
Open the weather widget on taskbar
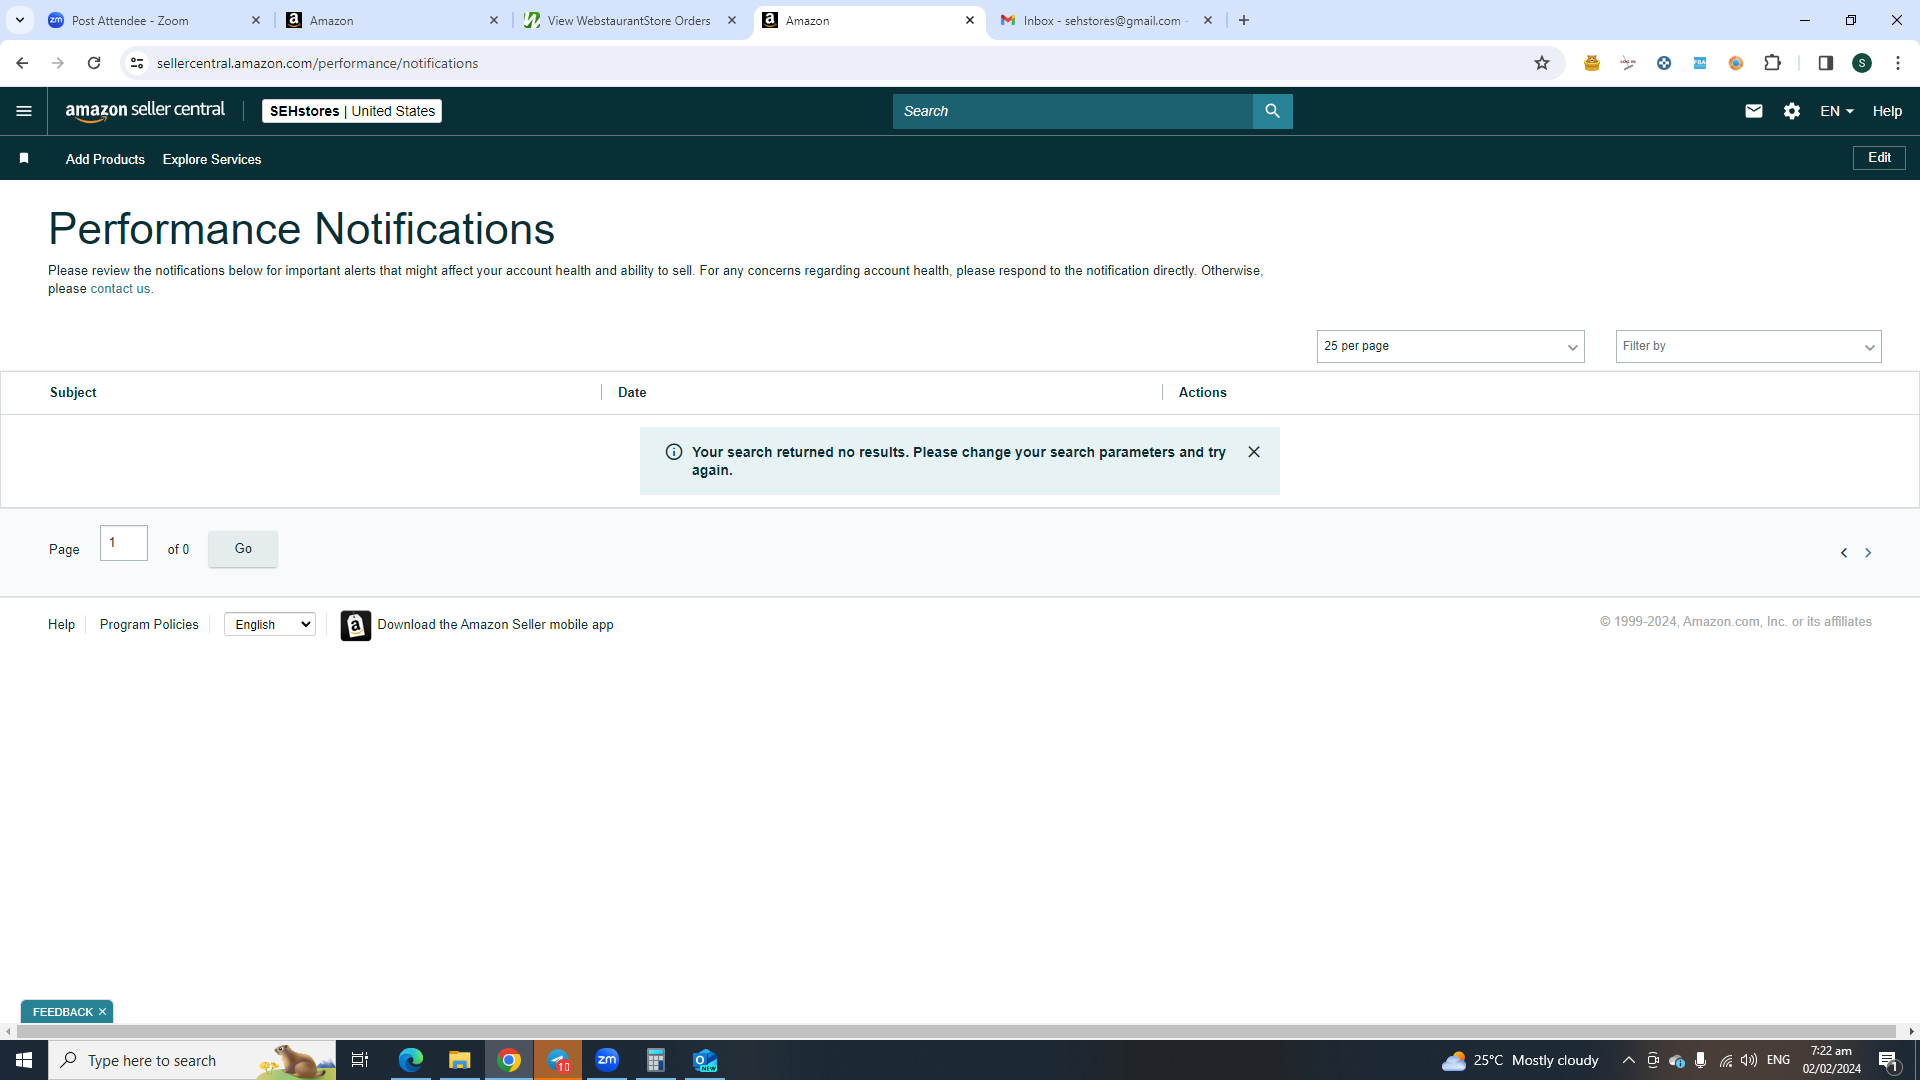(1520, 1060)
